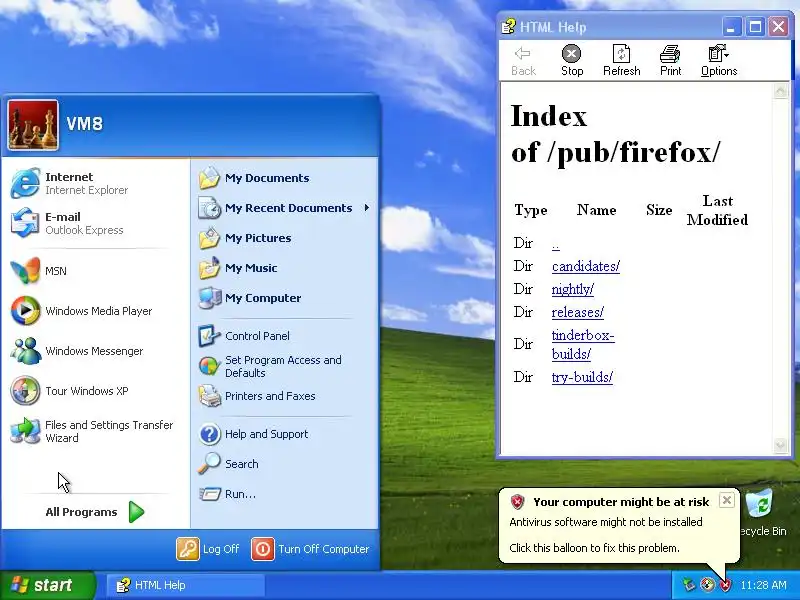Click the 11:28 AM system clock
The height and width of the screenshot is (600, 800).
click(x=763, y=585)
